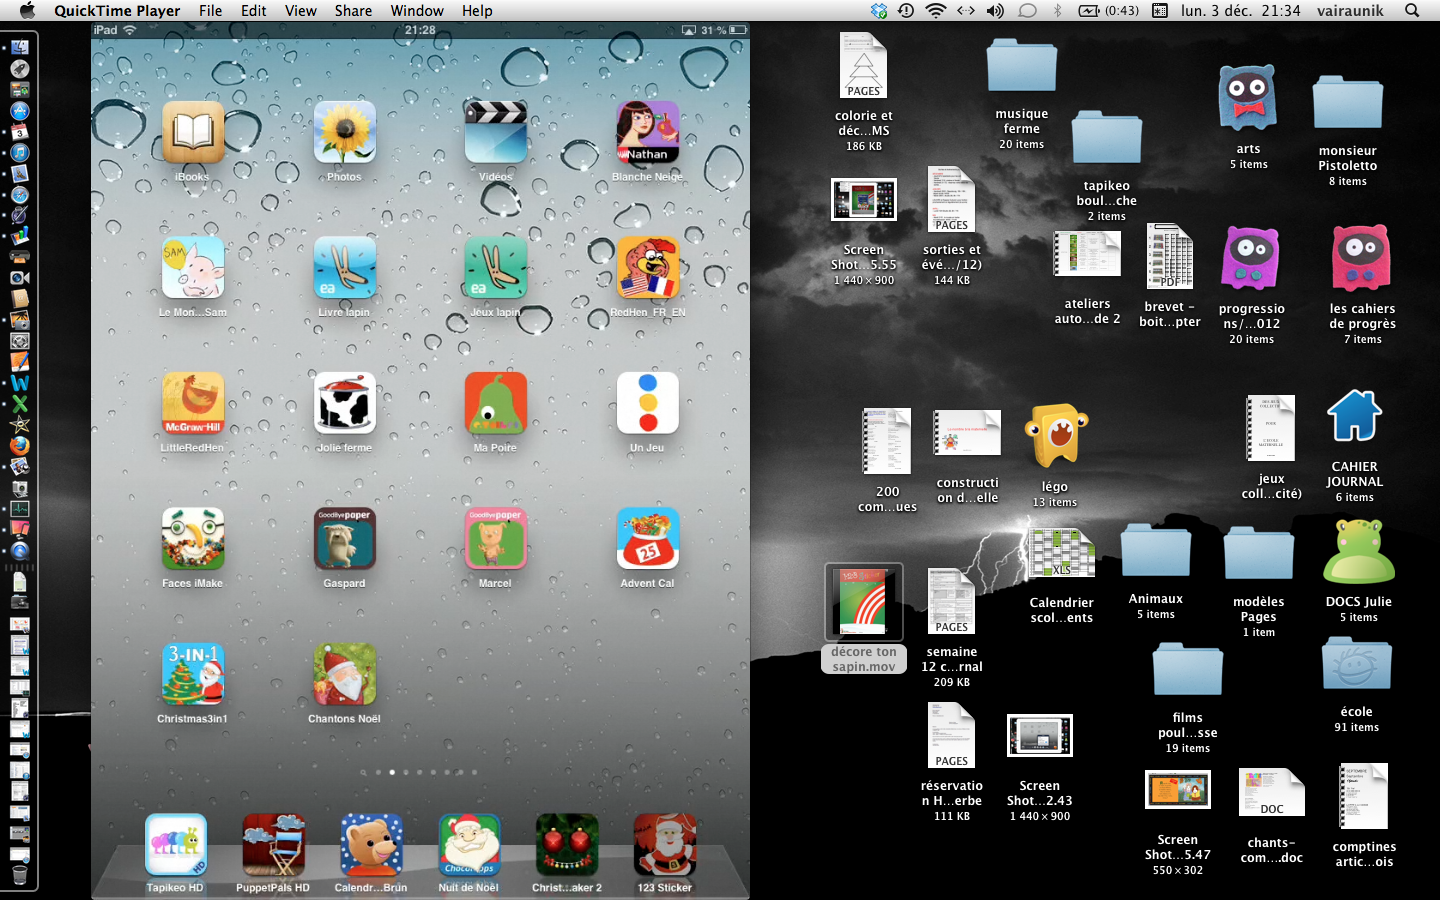Open the Videos clapperboard app
The width and height of the screenshot is (1440, 900).
click(495, 132)
